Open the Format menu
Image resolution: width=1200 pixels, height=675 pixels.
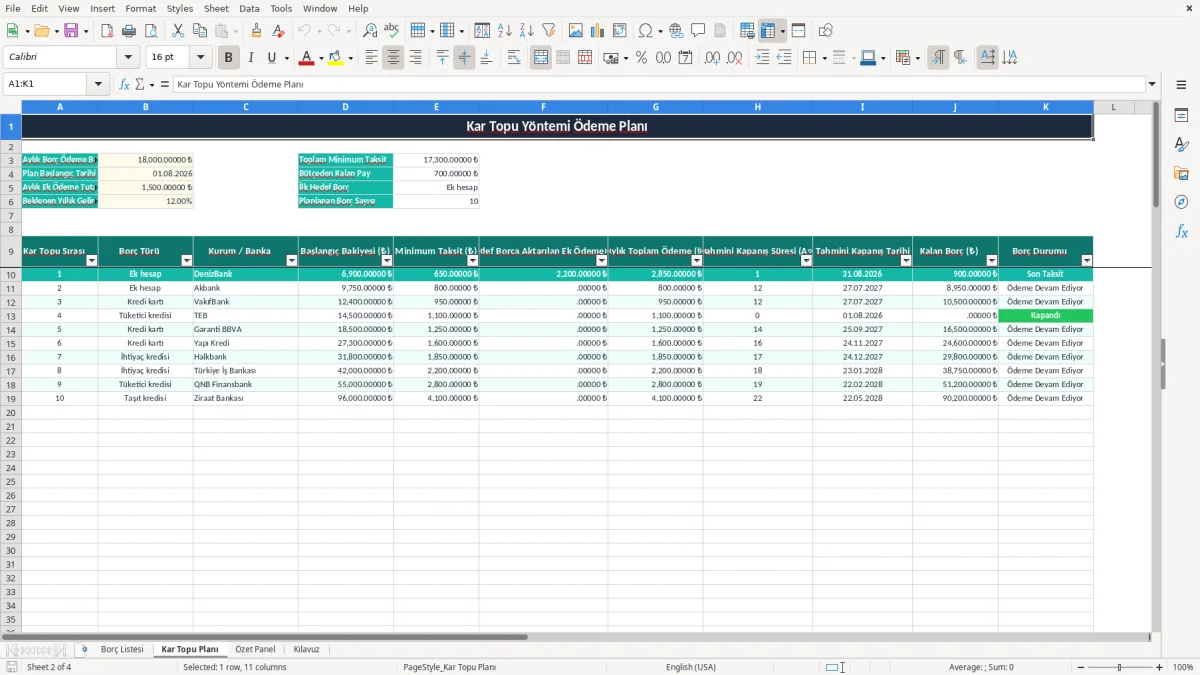pos(140,8)
